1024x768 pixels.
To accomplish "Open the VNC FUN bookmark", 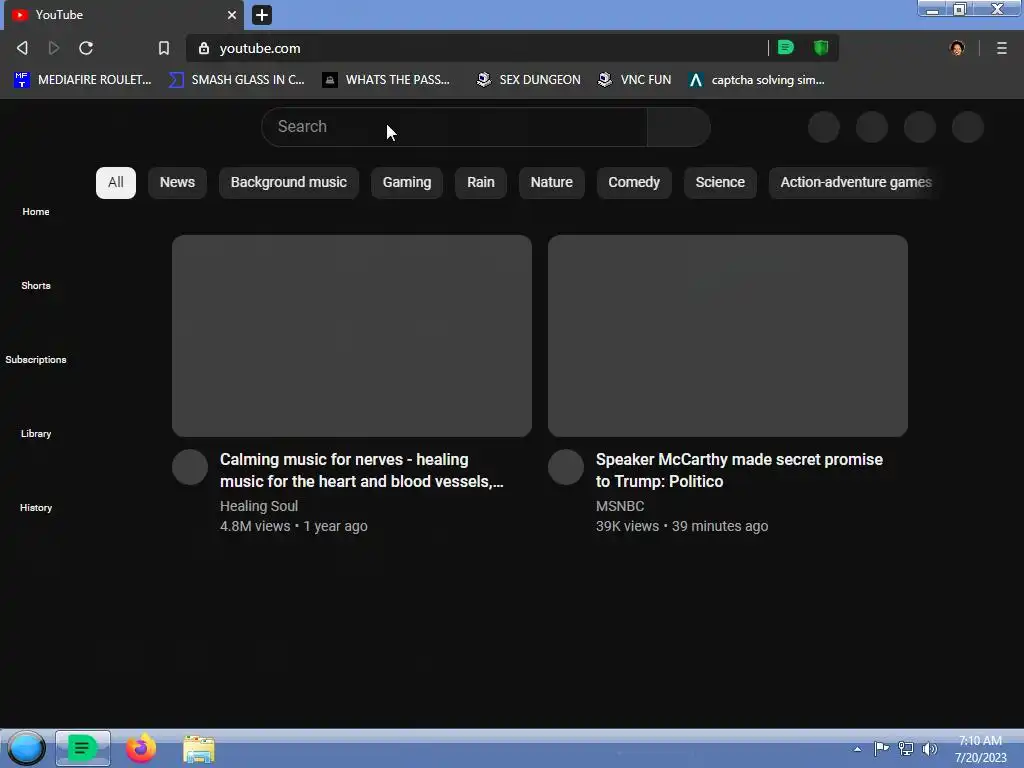I will click(634, 80).
